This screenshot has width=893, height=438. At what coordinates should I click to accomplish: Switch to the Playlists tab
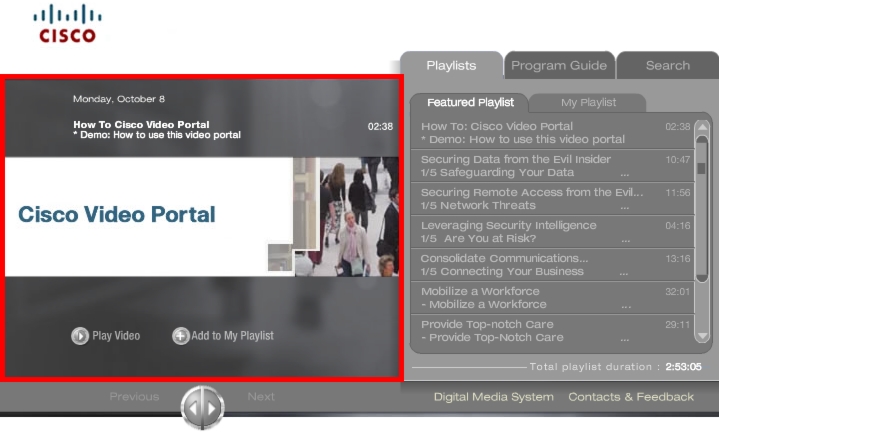(x=451, y=66)
